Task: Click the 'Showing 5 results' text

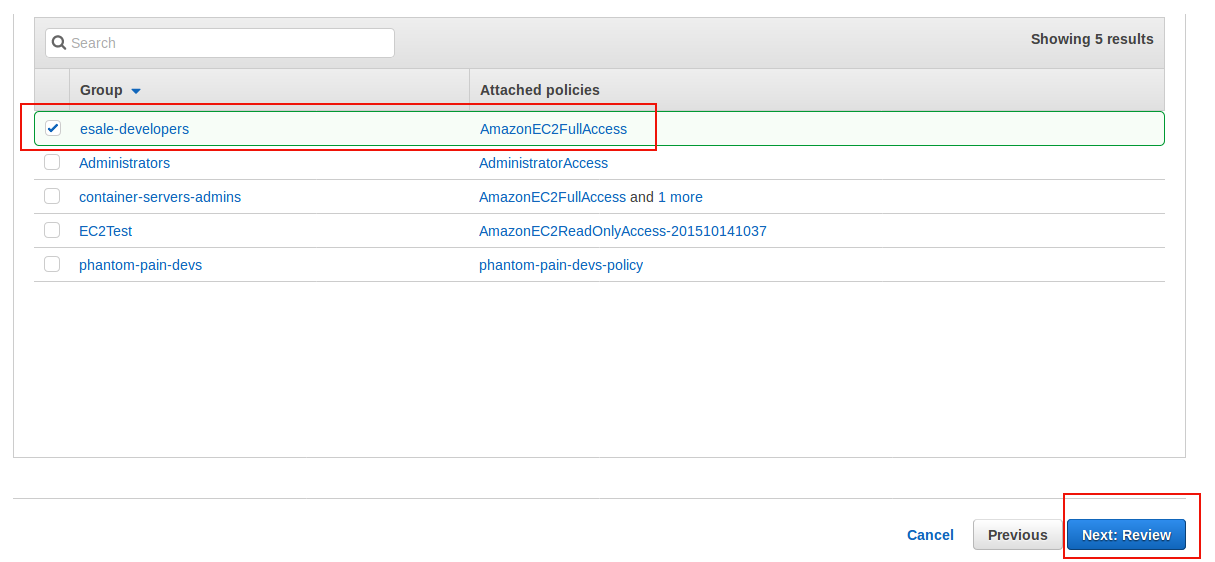Action: click(x=1092, y=39)
